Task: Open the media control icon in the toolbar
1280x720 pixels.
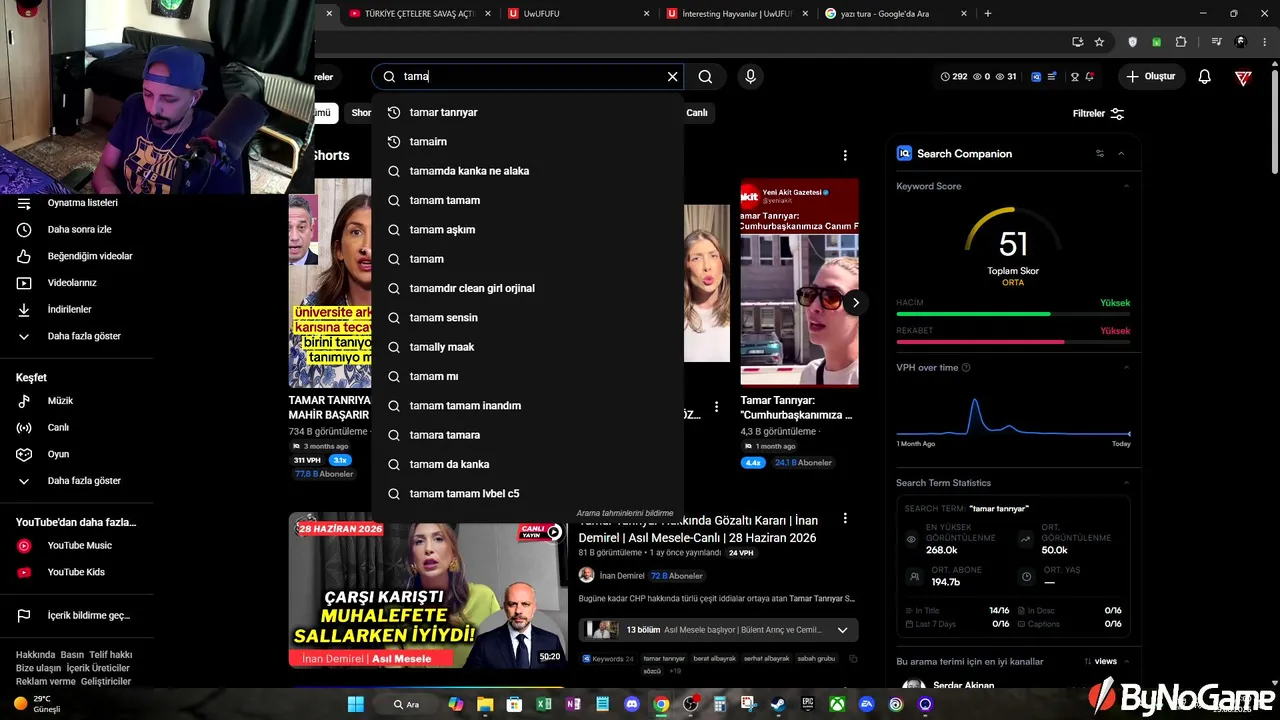Action: 1216,42
